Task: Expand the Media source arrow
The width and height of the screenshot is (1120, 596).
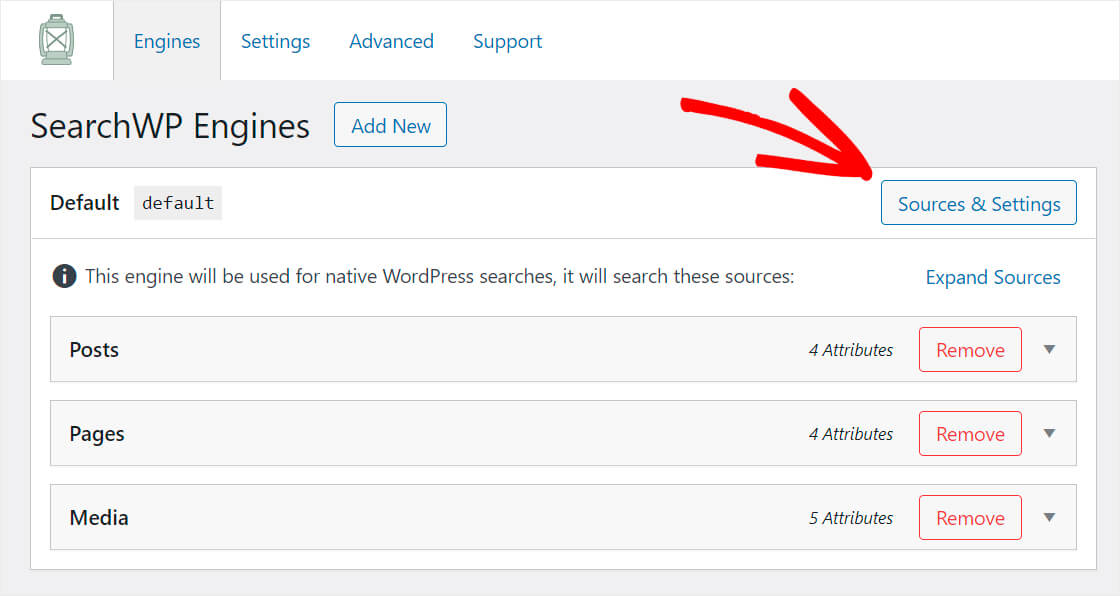Action: 1049,517
